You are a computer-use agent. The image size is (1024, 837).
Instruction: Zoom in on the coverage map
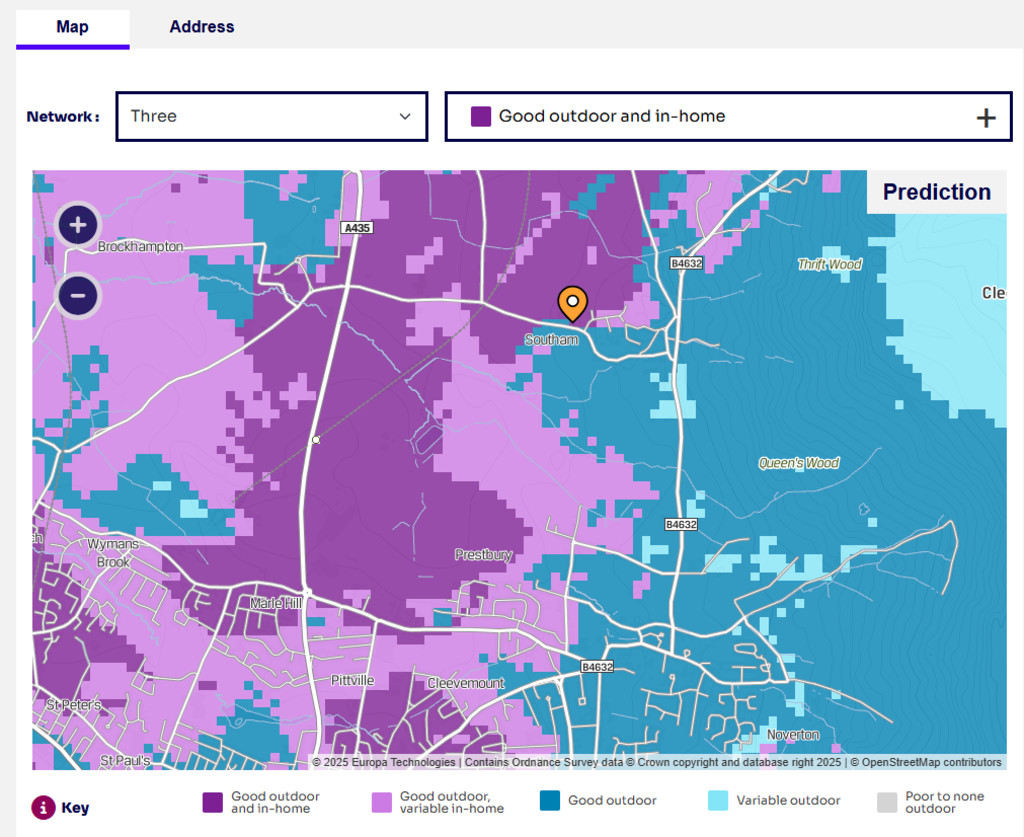(x=78, y=224)
